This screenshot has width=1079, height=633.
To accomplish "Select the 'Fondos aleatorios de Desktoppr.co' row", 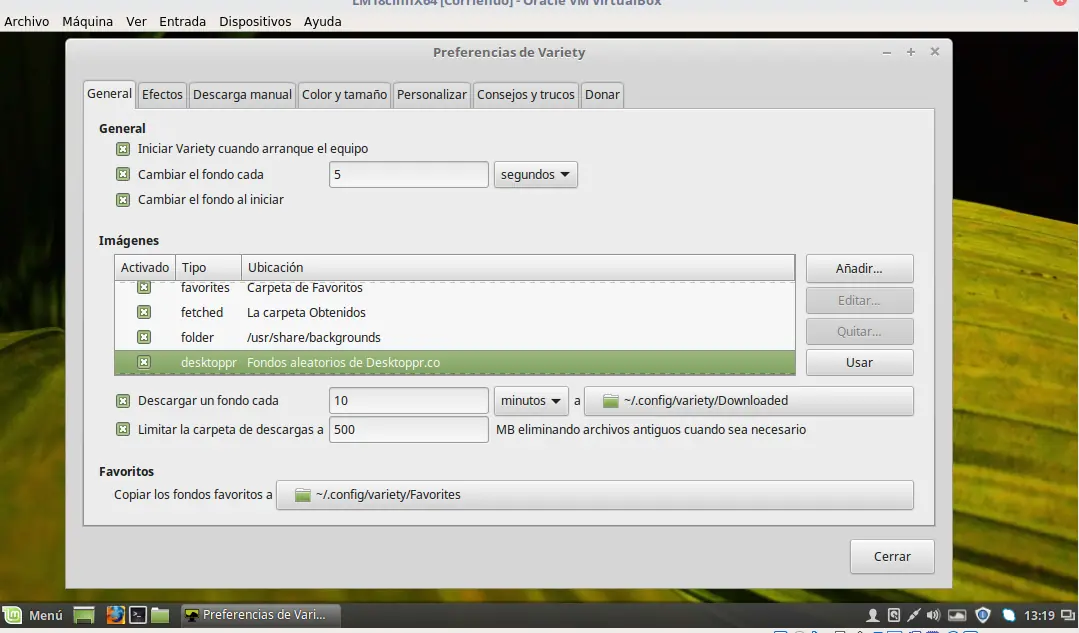I will (x=455, y=363).
